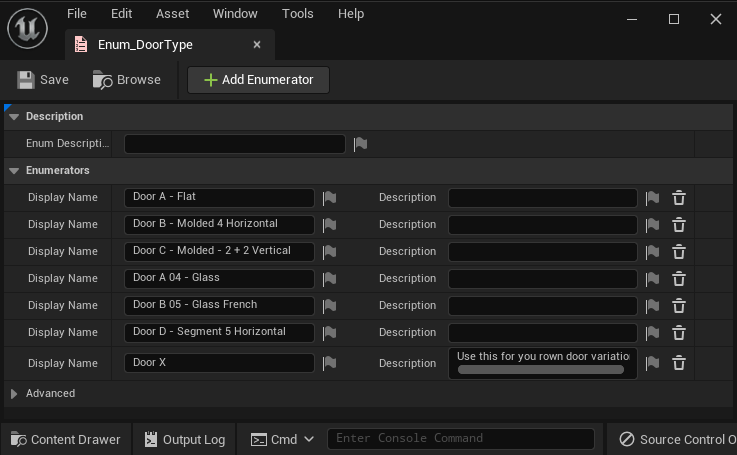This screenshot has height=455, width=737.
Task: Browse to asset in Content Browser
Action: tap(126, 80)
